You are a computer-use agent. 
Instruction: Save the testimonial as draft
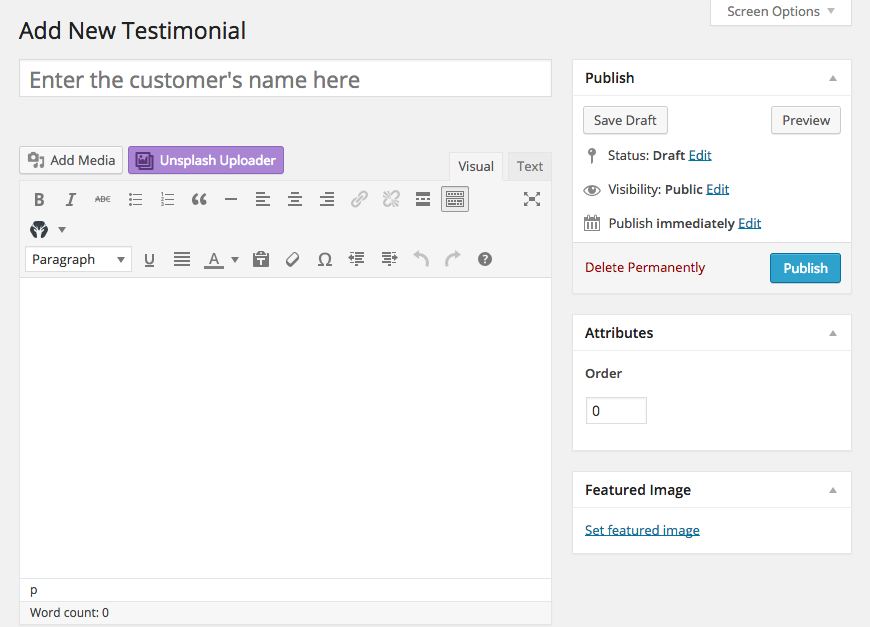click(x=625, y=120)
